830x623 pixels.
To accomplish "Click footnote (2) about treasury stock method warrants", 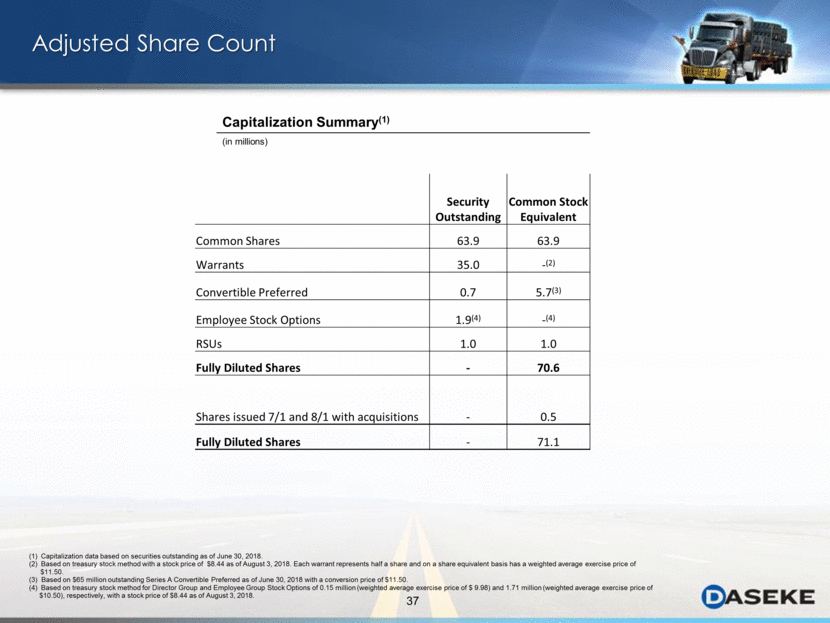I will (332, 567).
